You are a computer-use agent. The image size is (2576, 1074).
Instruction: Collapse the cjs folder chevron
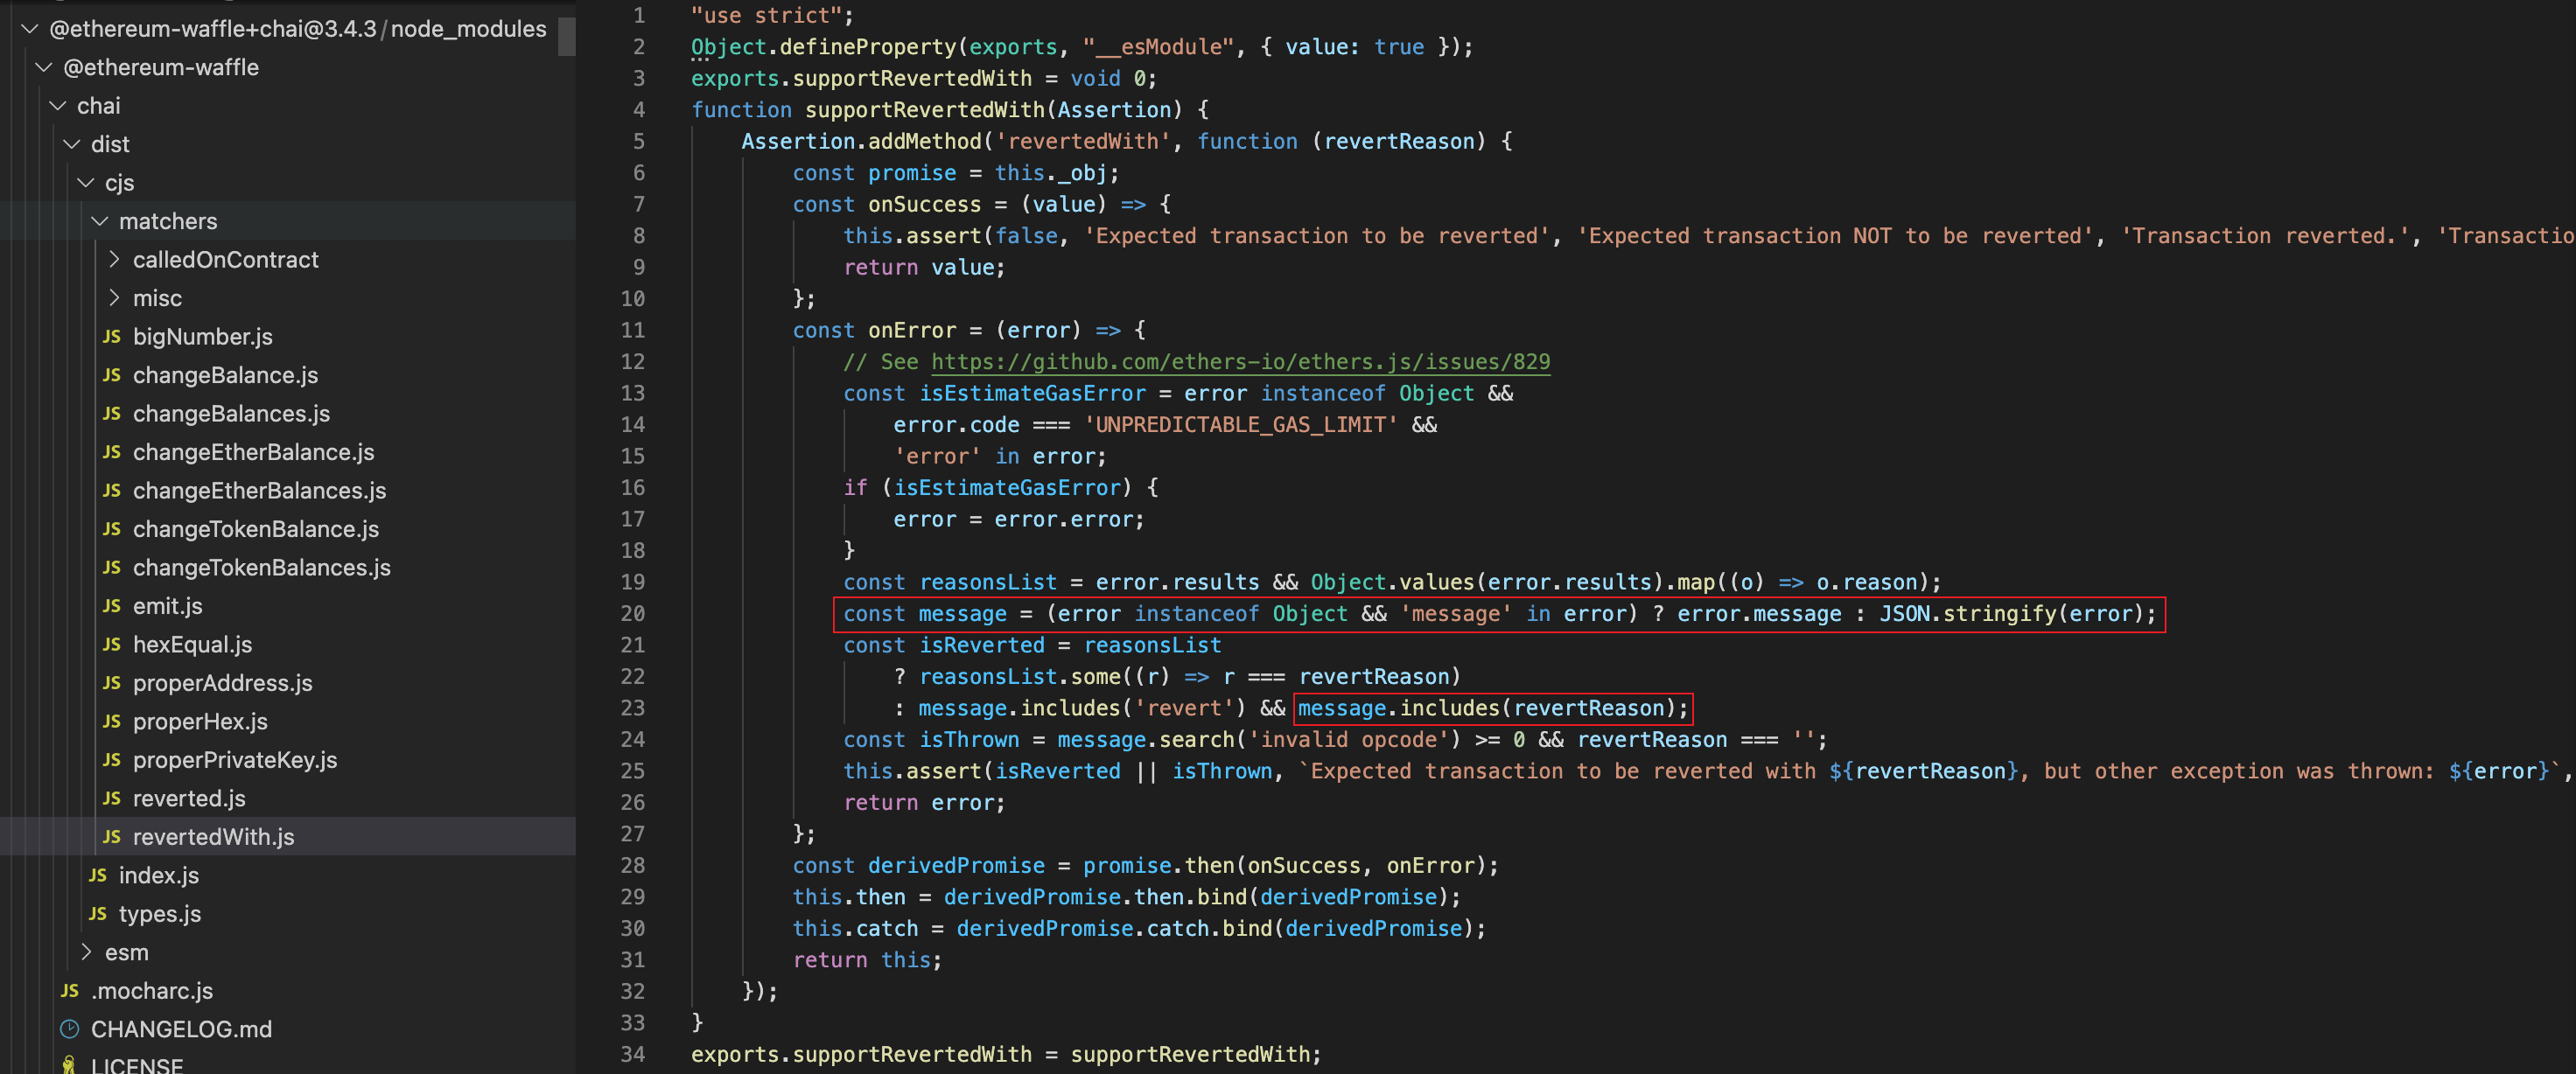click(86, 183)
